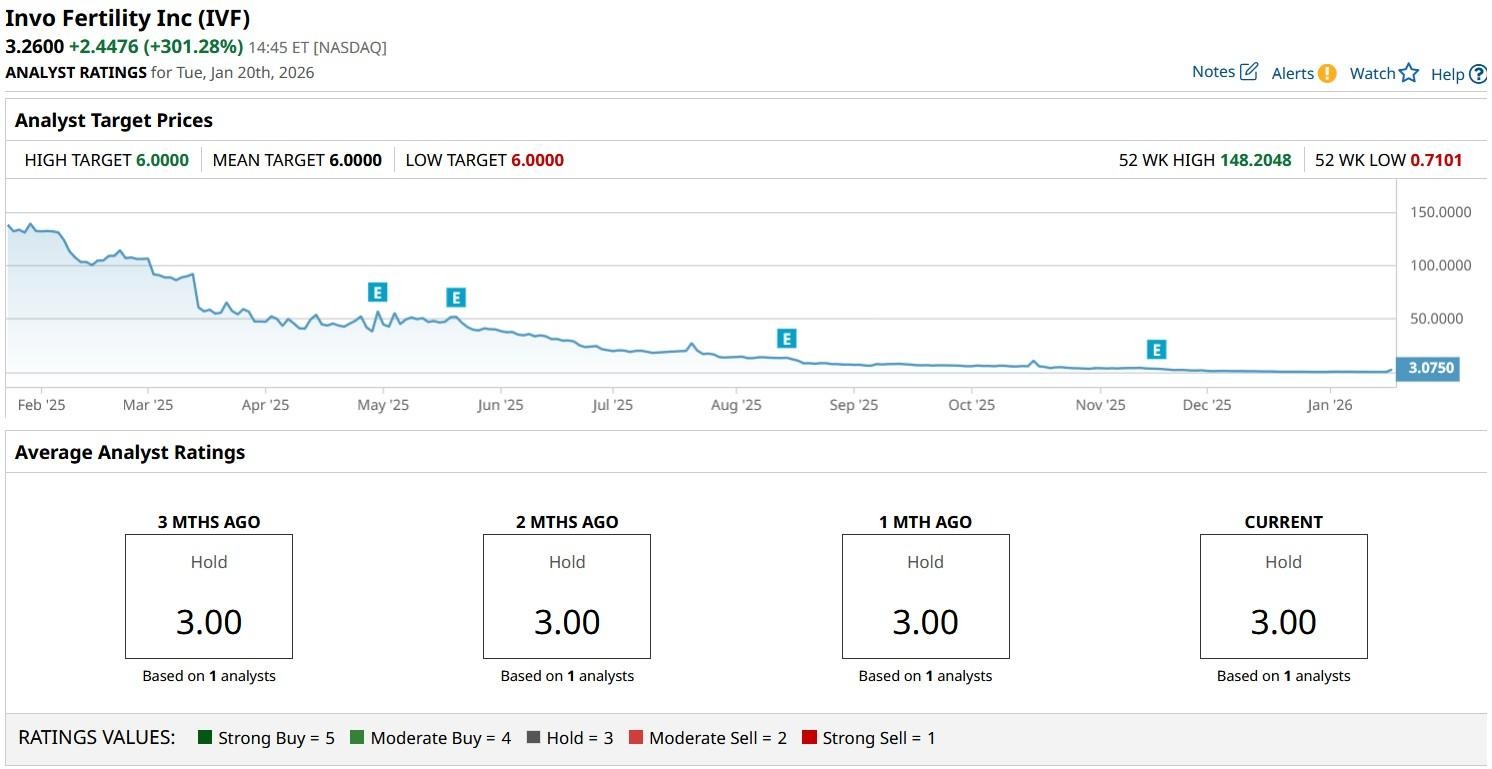Click the Notes link

point(1213,72)
